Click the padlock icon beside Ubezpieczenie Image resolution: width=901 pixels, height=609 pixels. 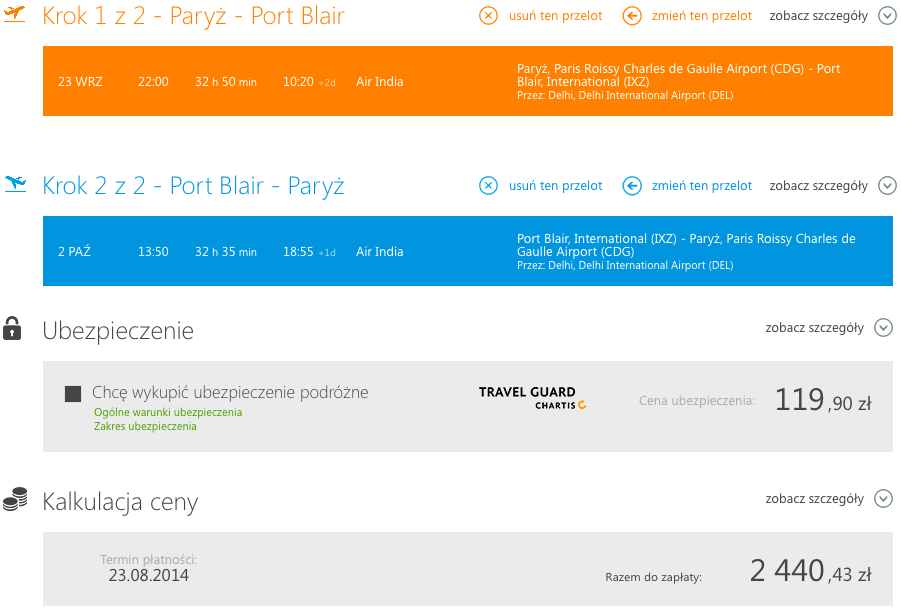point(12,328)
